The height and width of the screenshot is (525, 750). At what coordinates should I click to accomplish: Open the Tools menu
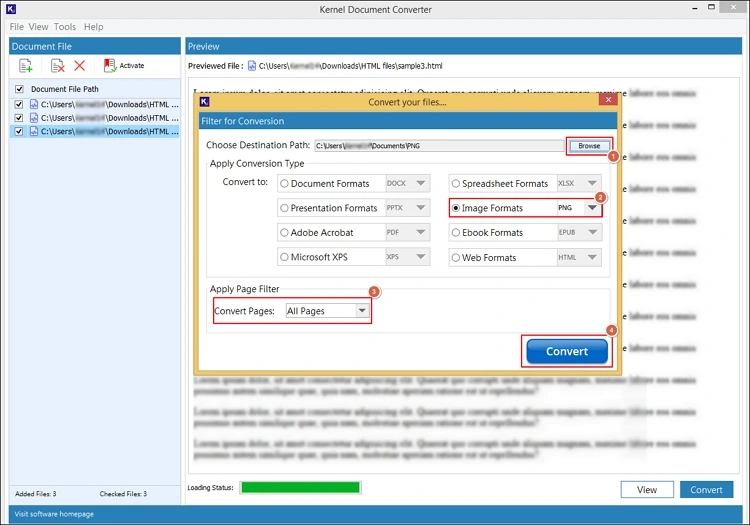click(65, 27)
